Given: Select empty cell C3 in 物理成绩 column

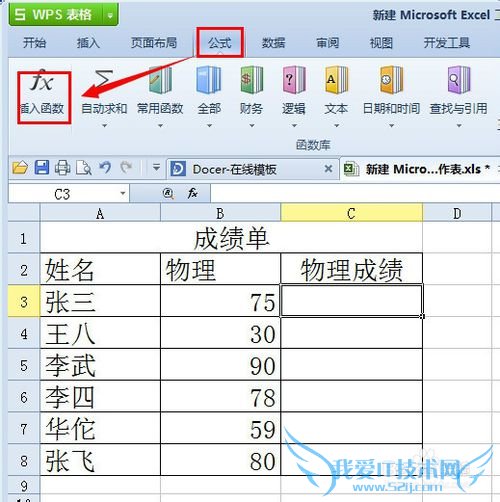Looking at the screenshot, I should point(352,302).
